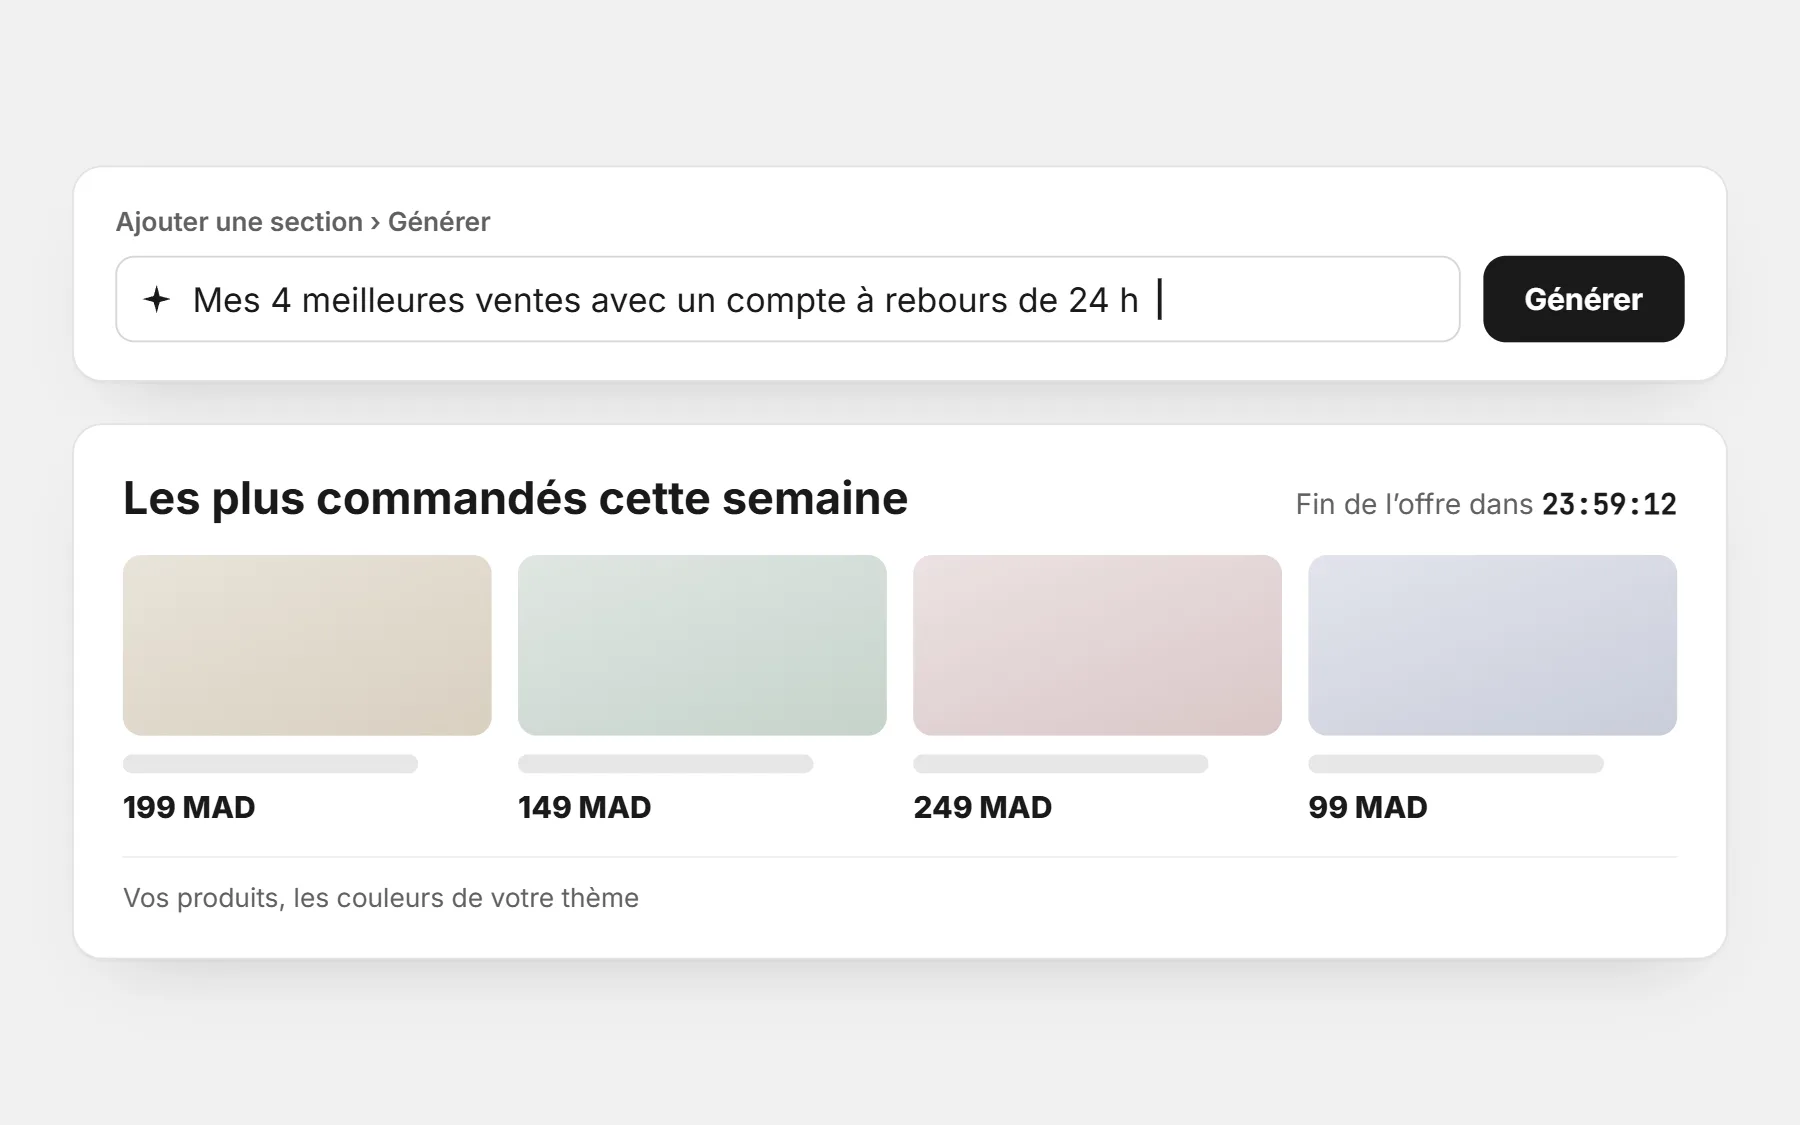Open the lavender product thumbnail at 99 MAD
Image resolution: width=1800 pixels, height=1125 pixels.
pyautogui.click(x=1492, y=645)
